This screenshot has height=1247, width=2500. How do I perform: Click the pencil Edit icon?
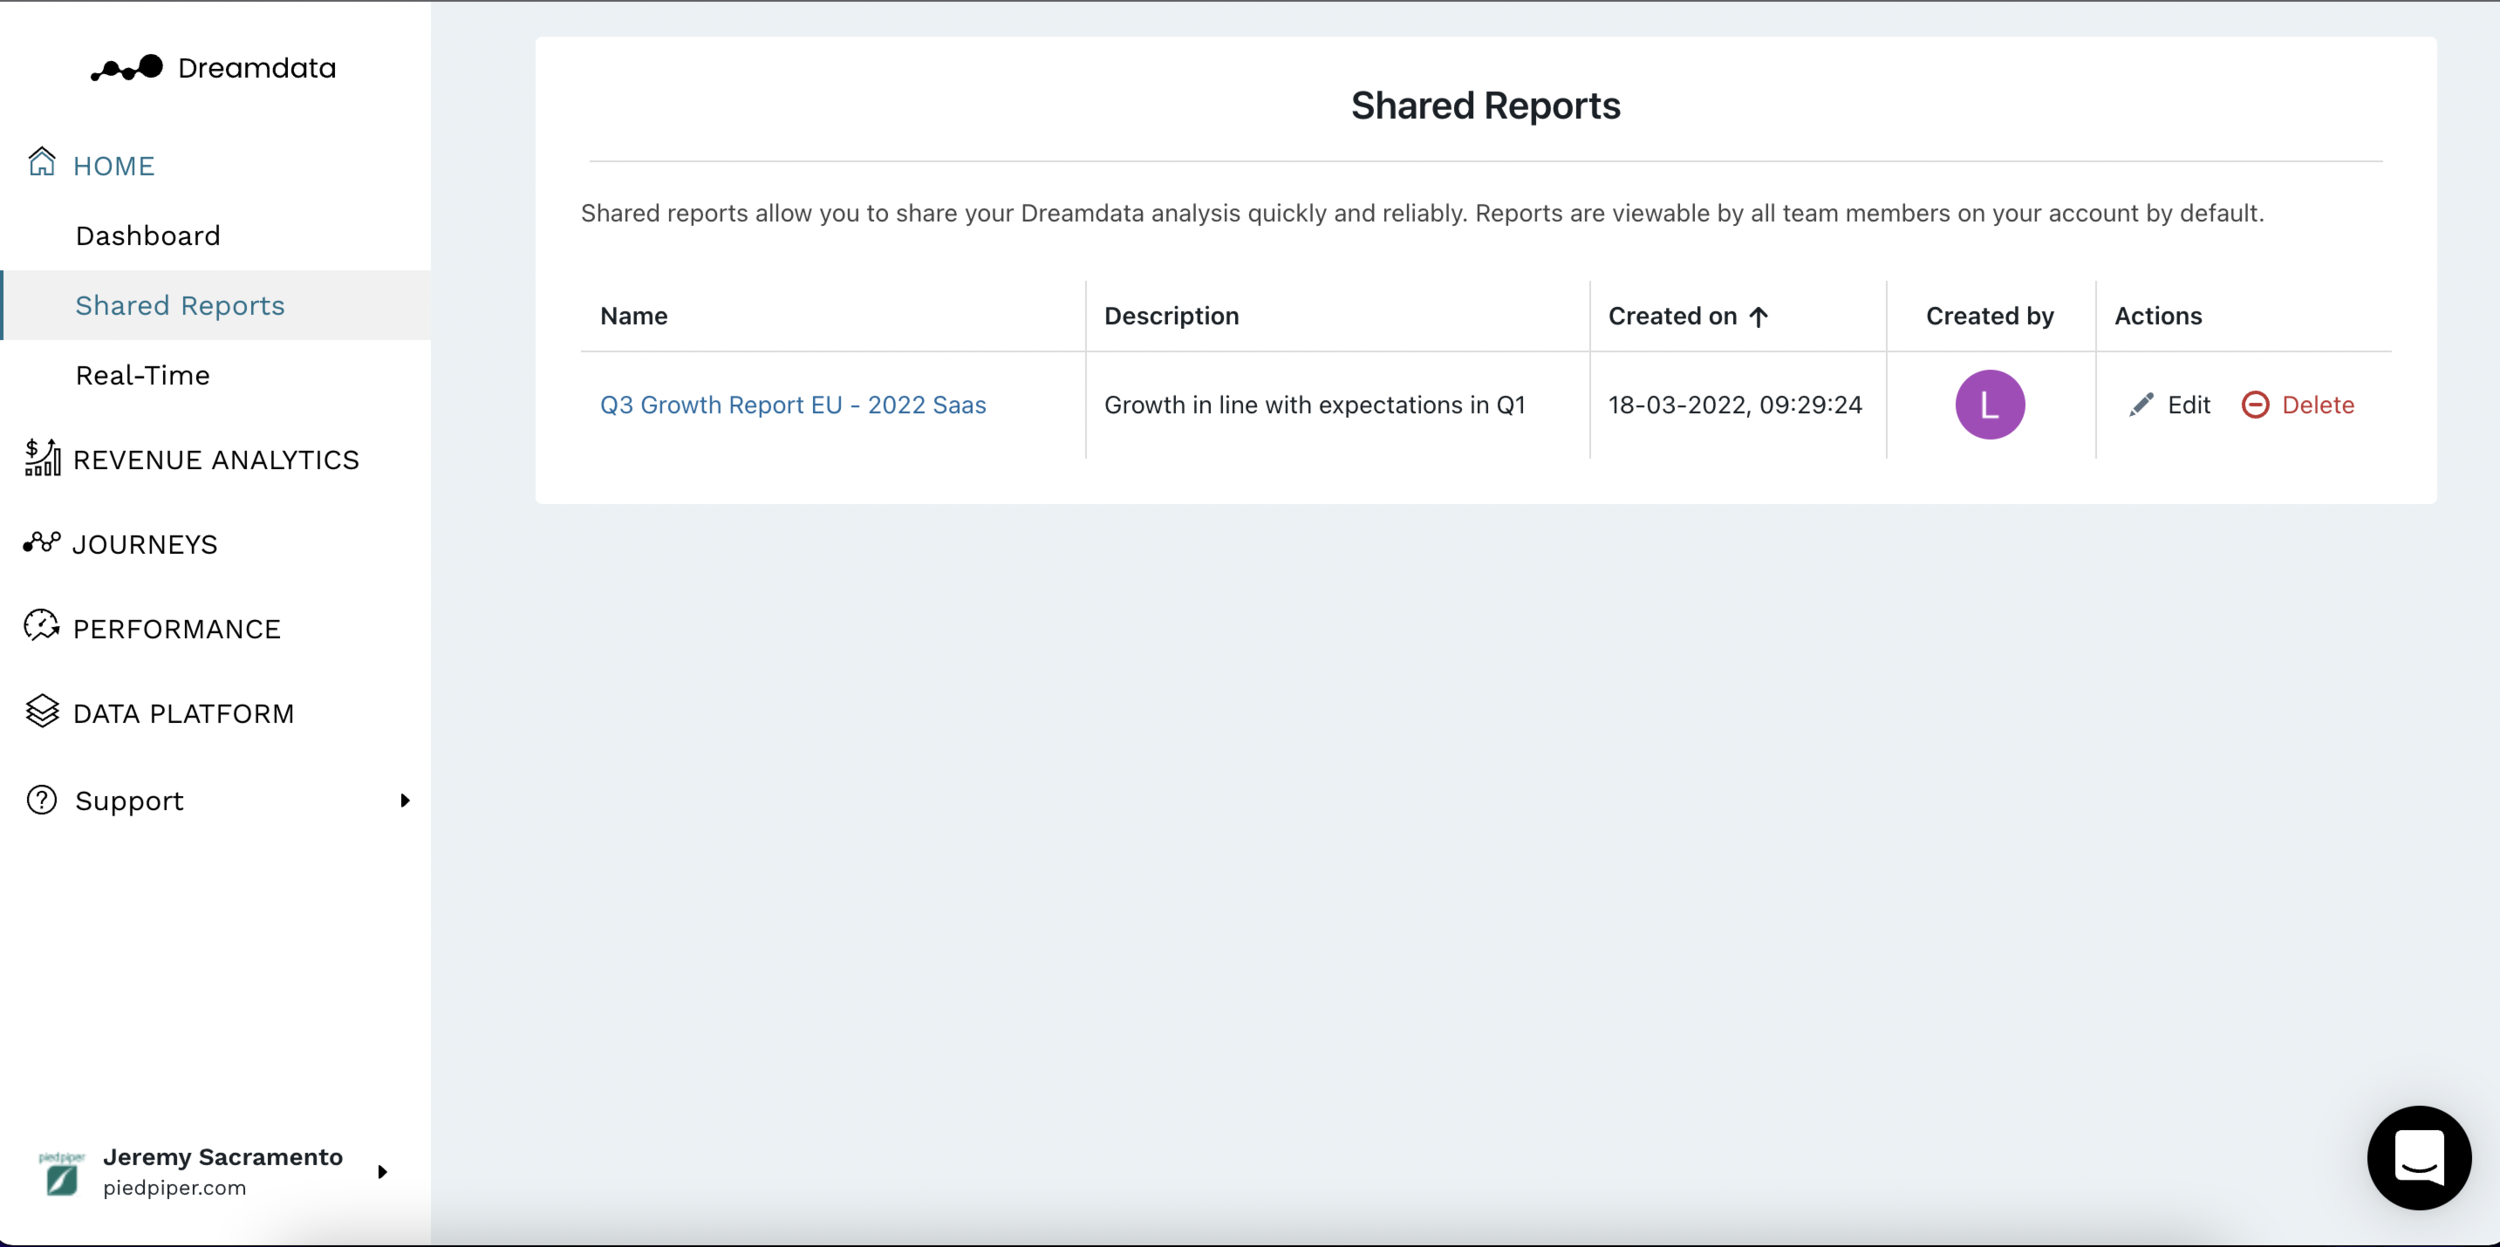(x=2141, y=405)
